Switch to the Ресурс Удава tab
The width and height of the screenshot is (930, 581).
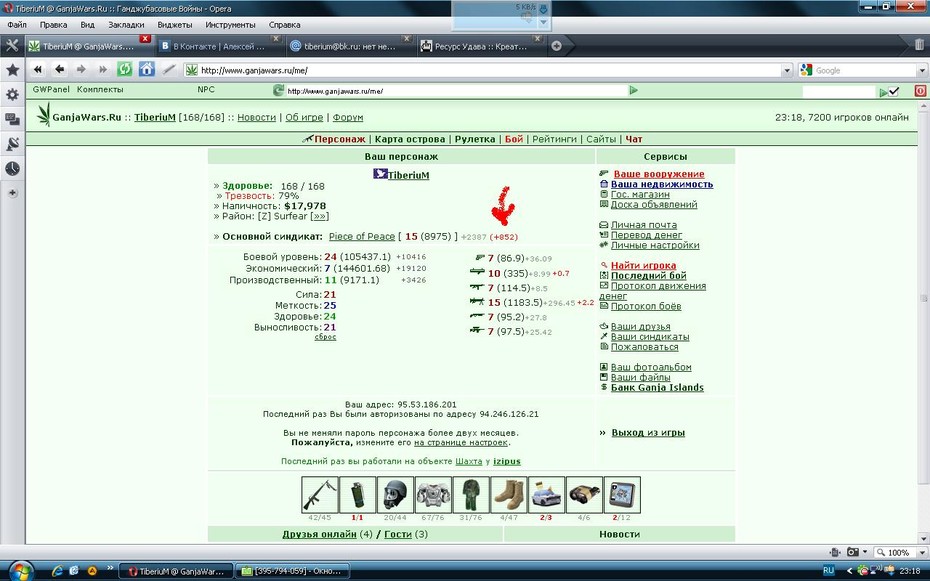480,46
